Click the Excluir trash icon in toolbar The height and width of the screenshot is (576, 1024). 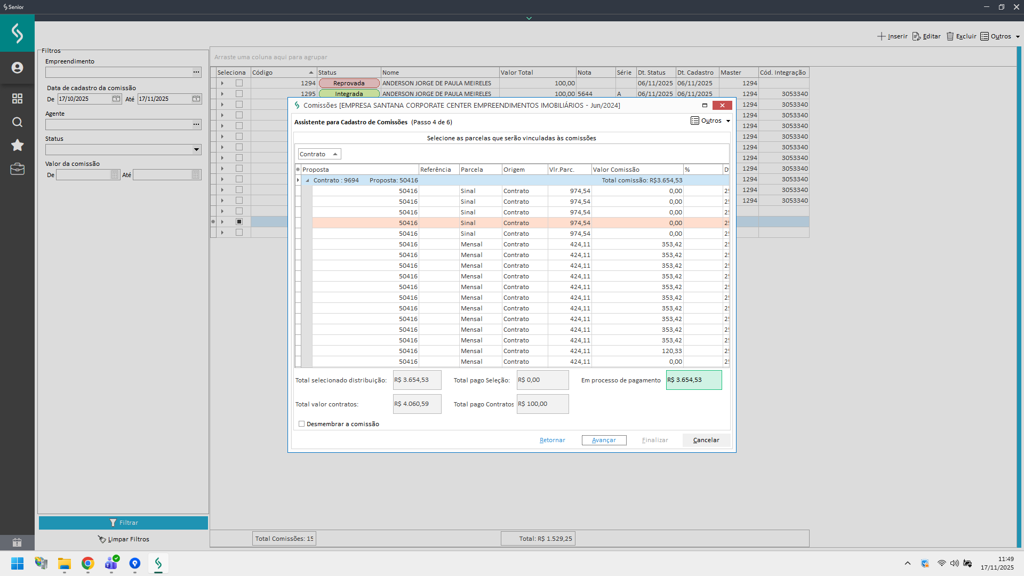pyautogui.click(x=950, y=36)
